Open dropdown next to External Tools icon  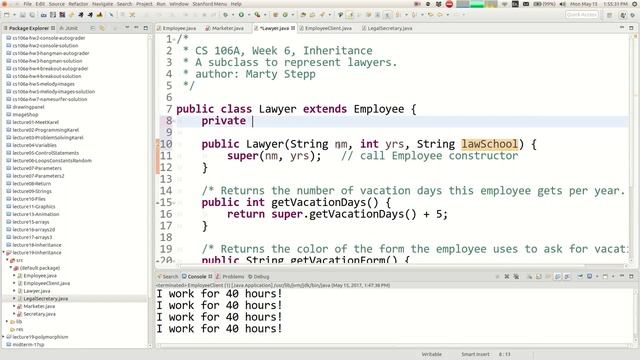[265, 15]
